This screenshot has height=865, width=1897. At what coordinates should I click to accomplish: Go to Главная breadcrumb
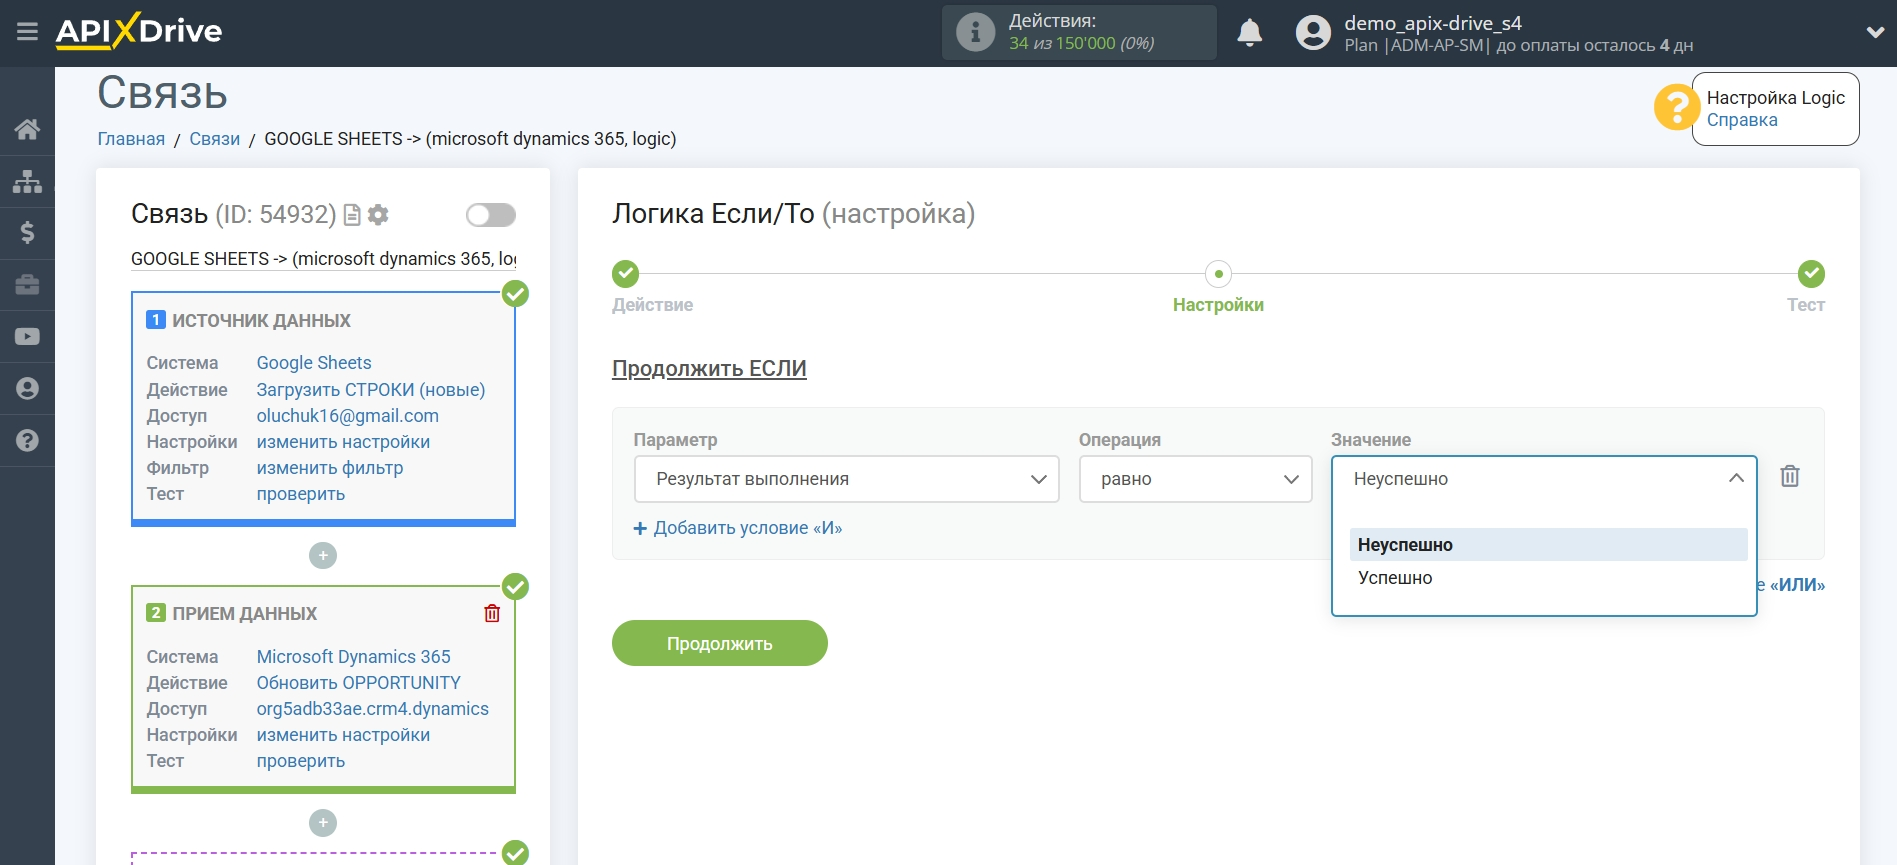click(131, 139)
